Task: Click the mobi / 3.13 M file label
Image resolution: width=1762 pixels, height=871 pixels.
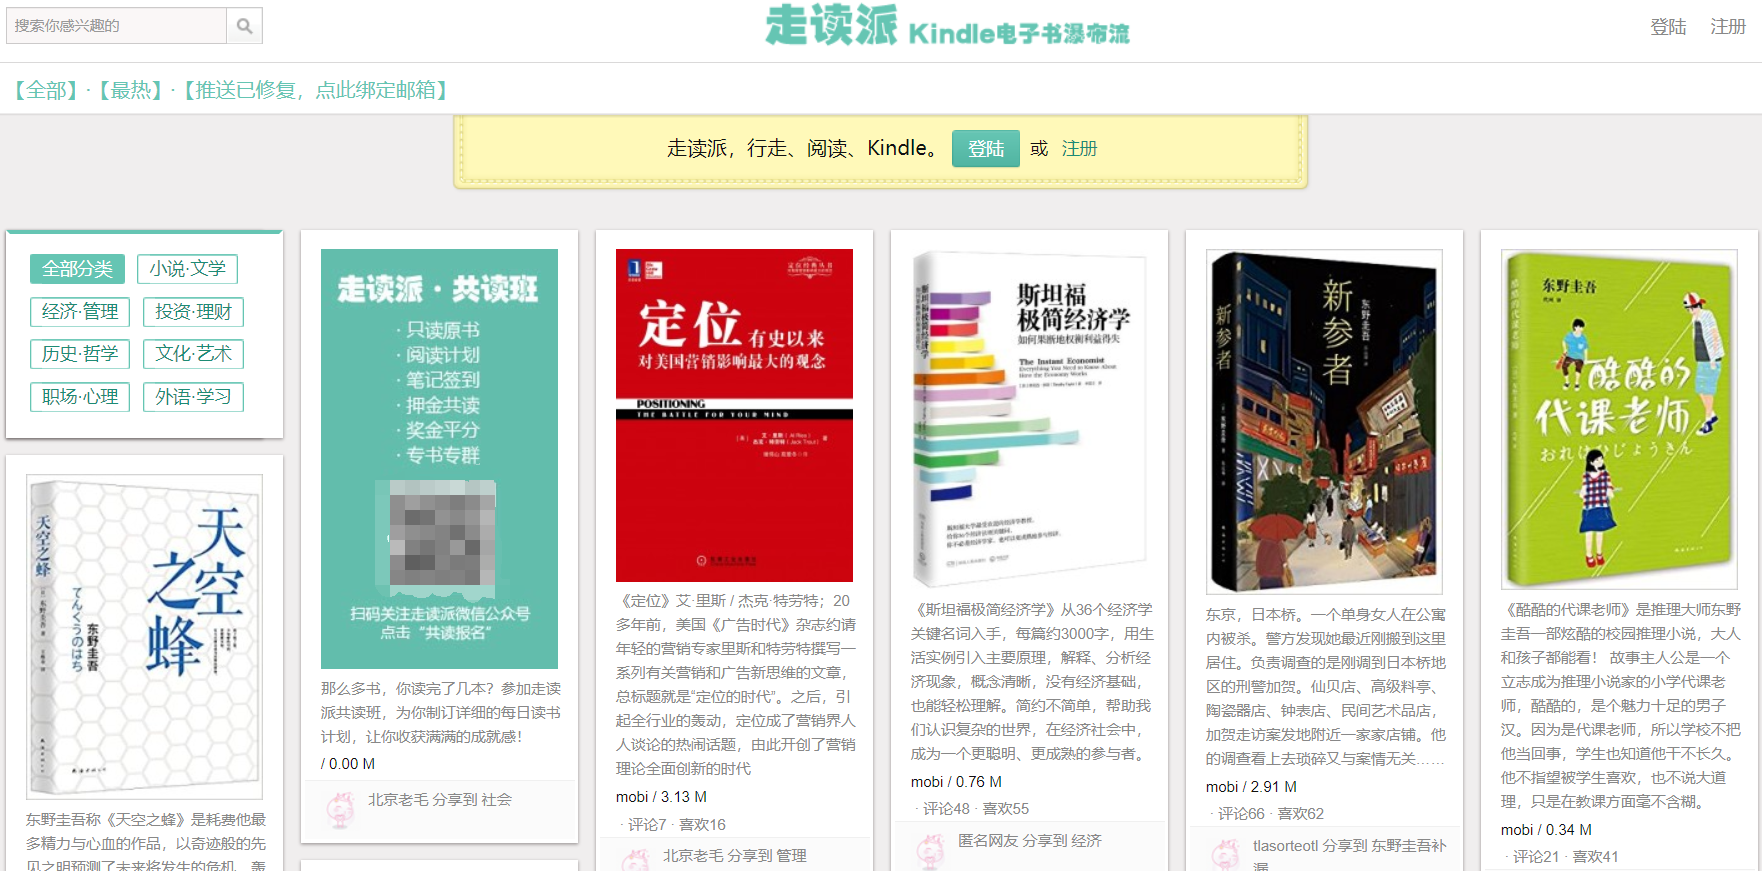Action: click(661, 796)
